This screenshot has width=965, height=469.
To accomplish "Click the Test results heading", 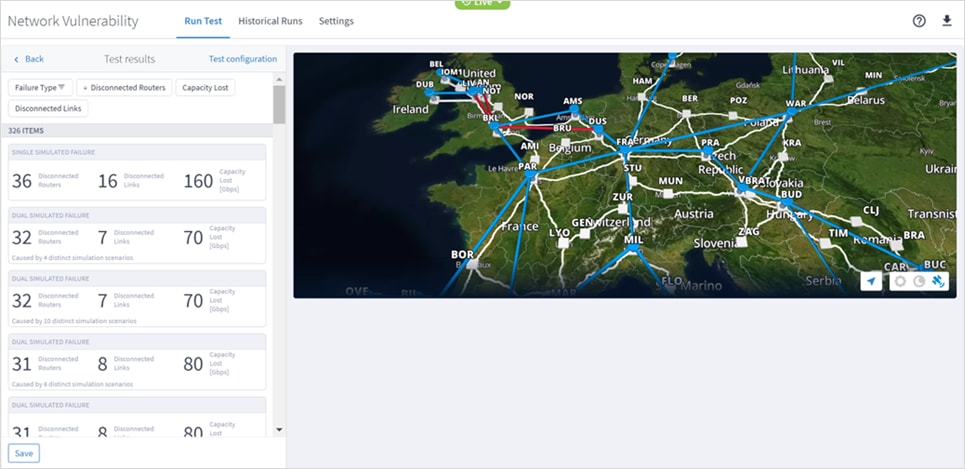I will click(x=129, y=59).
